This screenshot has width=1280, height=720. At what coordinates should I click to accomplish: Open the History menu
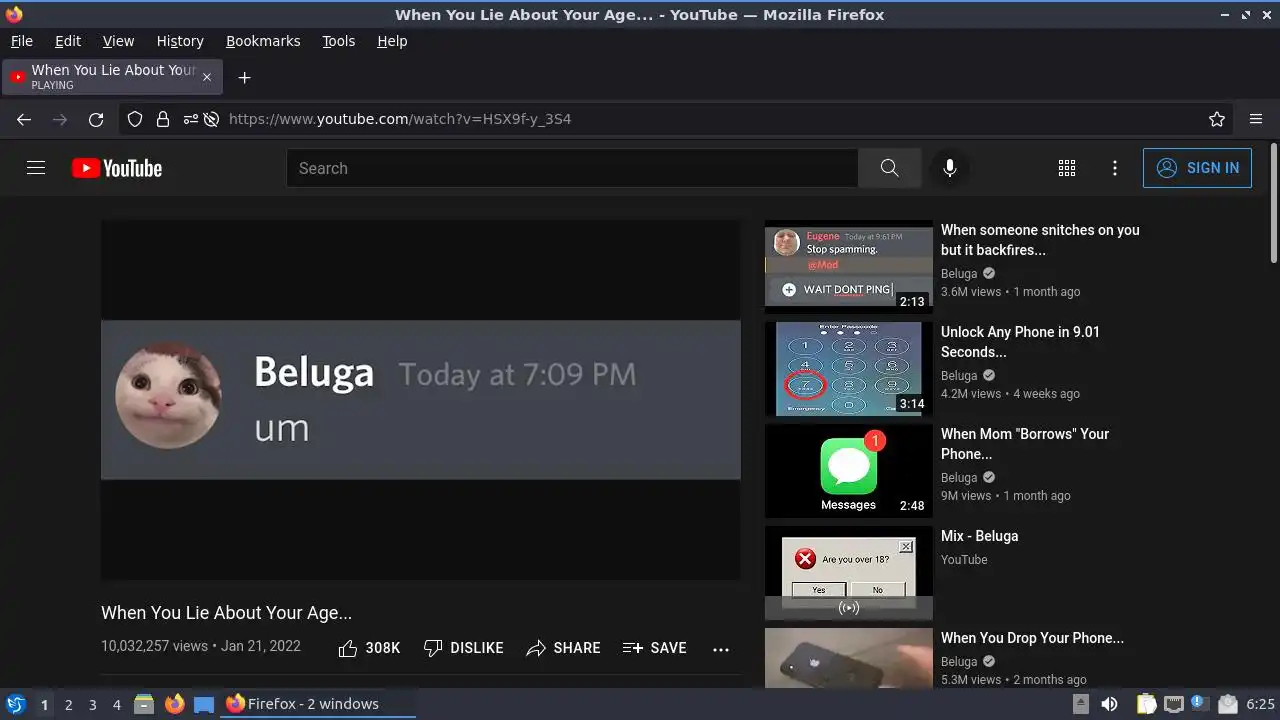180,41
